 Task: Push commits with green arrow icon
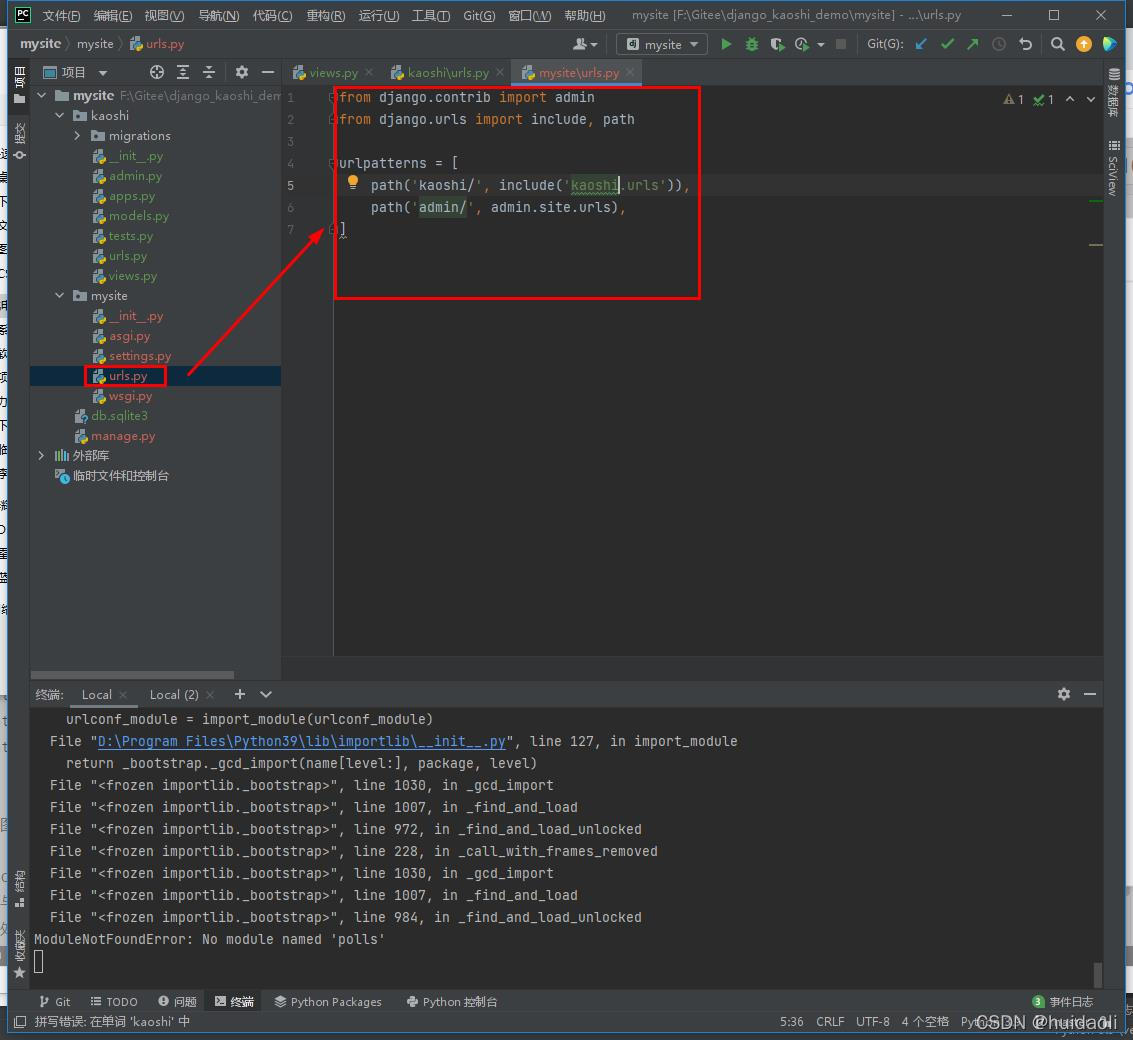coord(973,44)
